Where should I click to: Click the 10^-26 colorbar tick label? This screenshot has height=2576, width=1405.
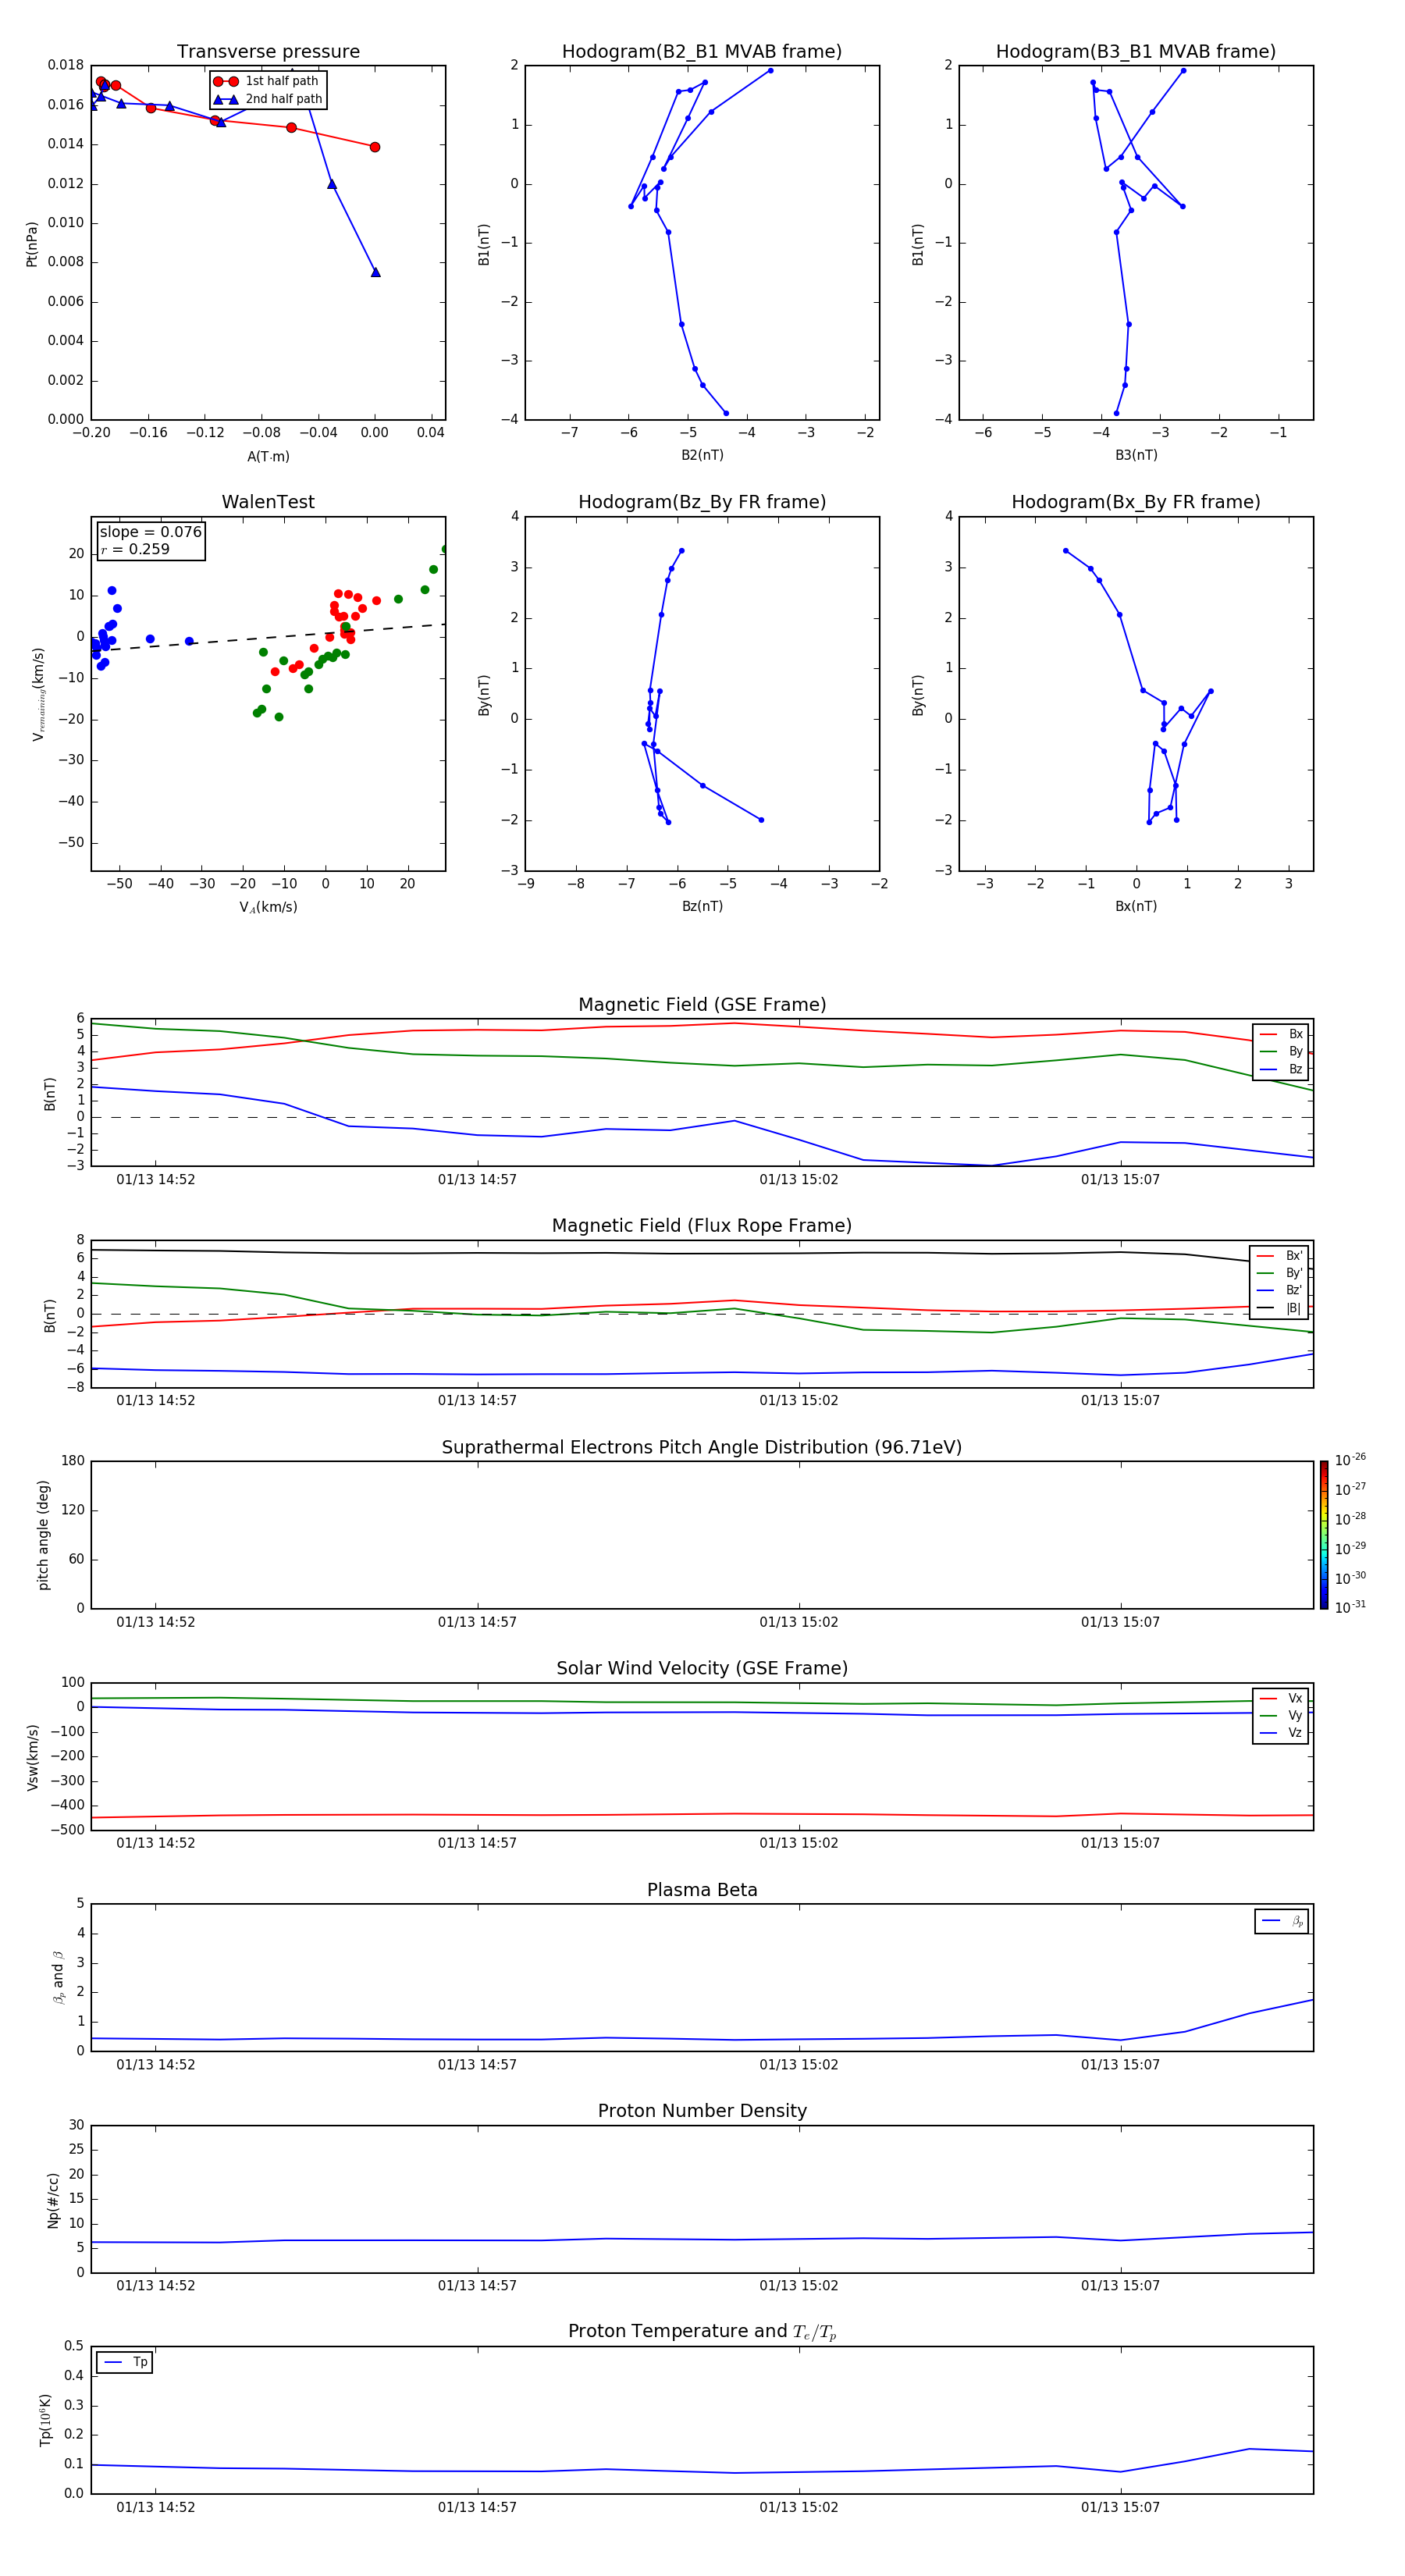click(1350, 1460)
